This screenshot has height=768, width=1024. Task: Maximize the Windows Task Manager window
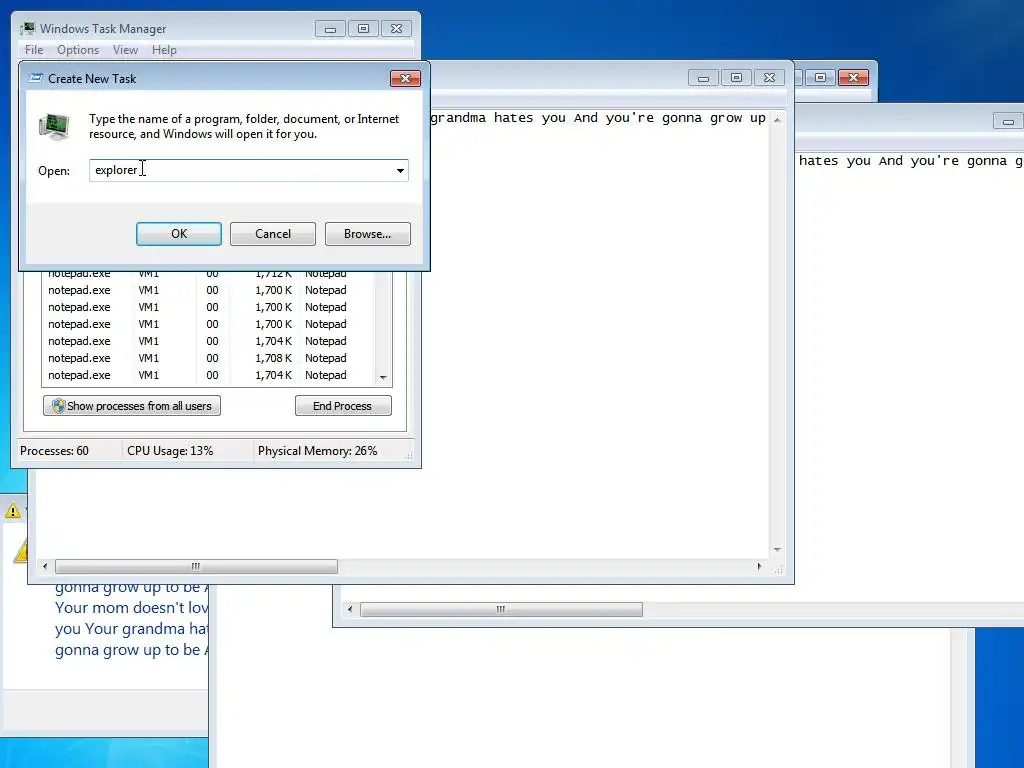pos(363,29)
